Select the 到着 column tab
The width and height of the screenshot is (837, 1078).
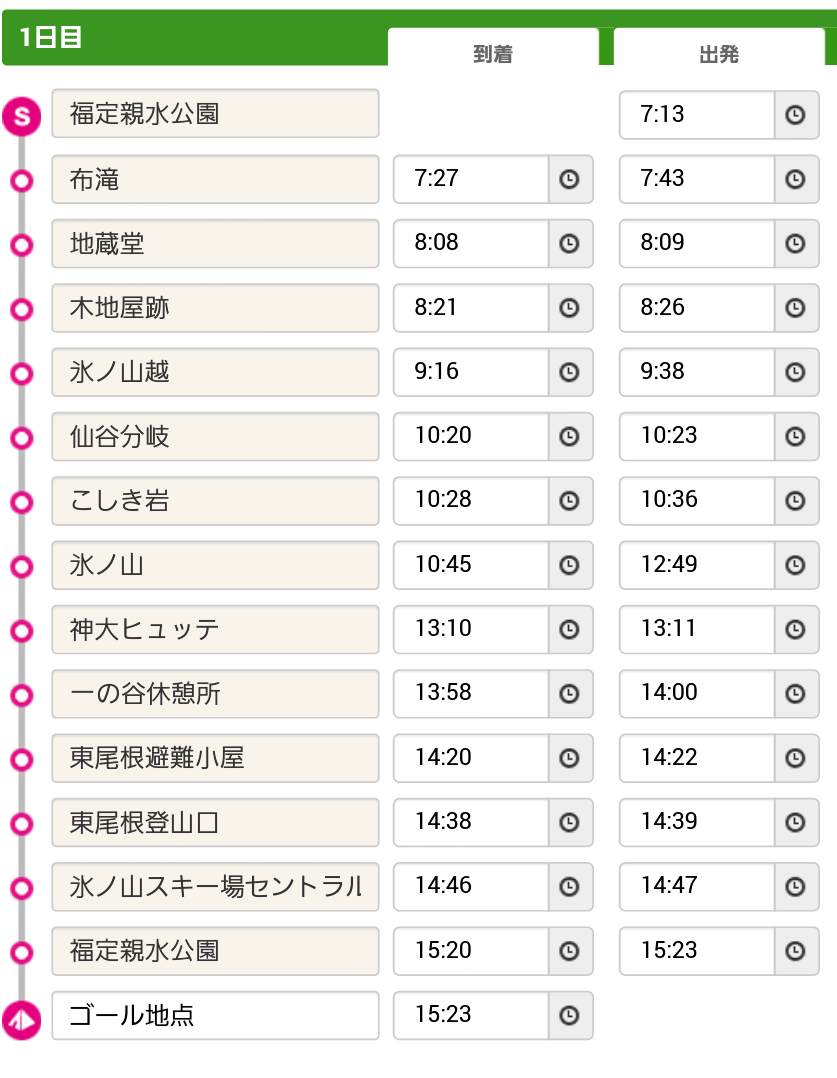pyautogui.click(x=493, y=48)
